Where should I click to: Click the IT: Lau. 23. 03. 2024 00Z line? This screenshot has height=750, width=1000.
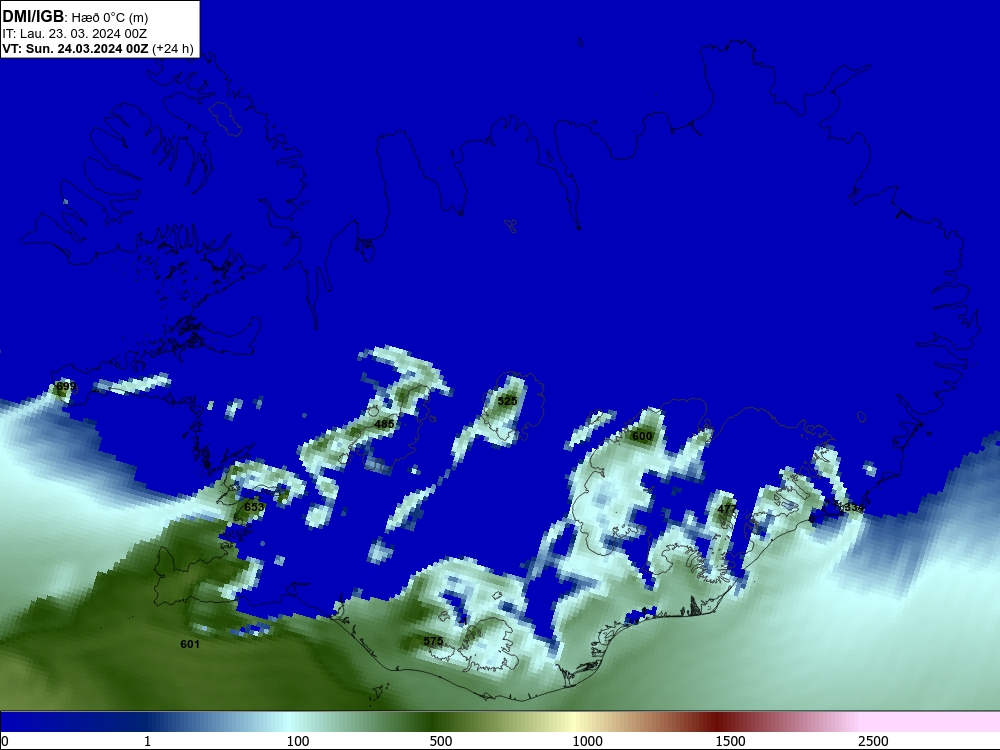pos(75,33)
